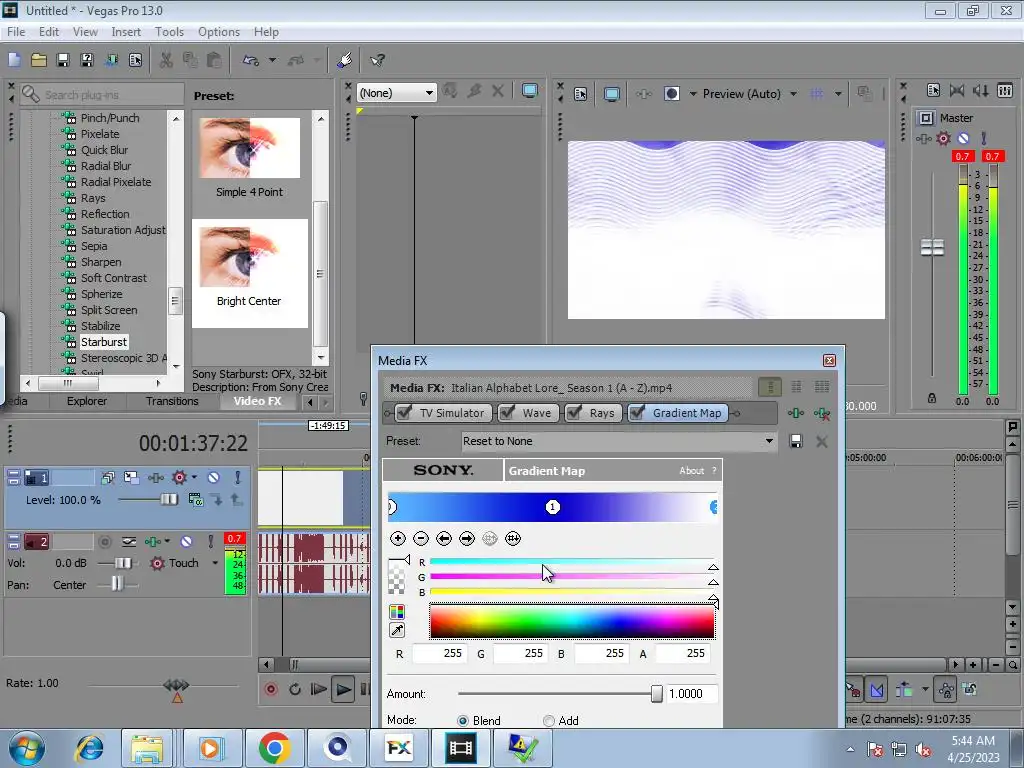Open plug-in chain icon in Media FX
1024x768 pixels.
(x=795, y=413)
